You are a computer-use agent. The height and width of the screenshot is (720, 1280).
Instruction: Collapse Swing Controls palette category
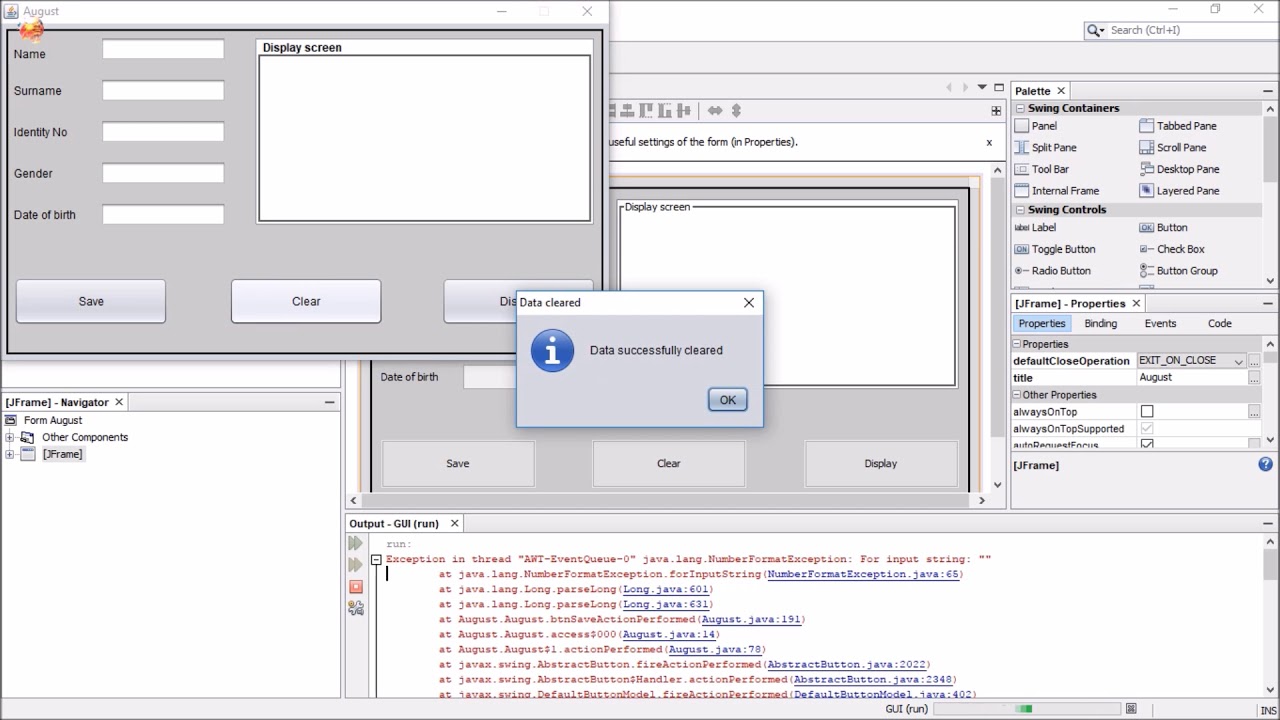(x=1021, y=210)
